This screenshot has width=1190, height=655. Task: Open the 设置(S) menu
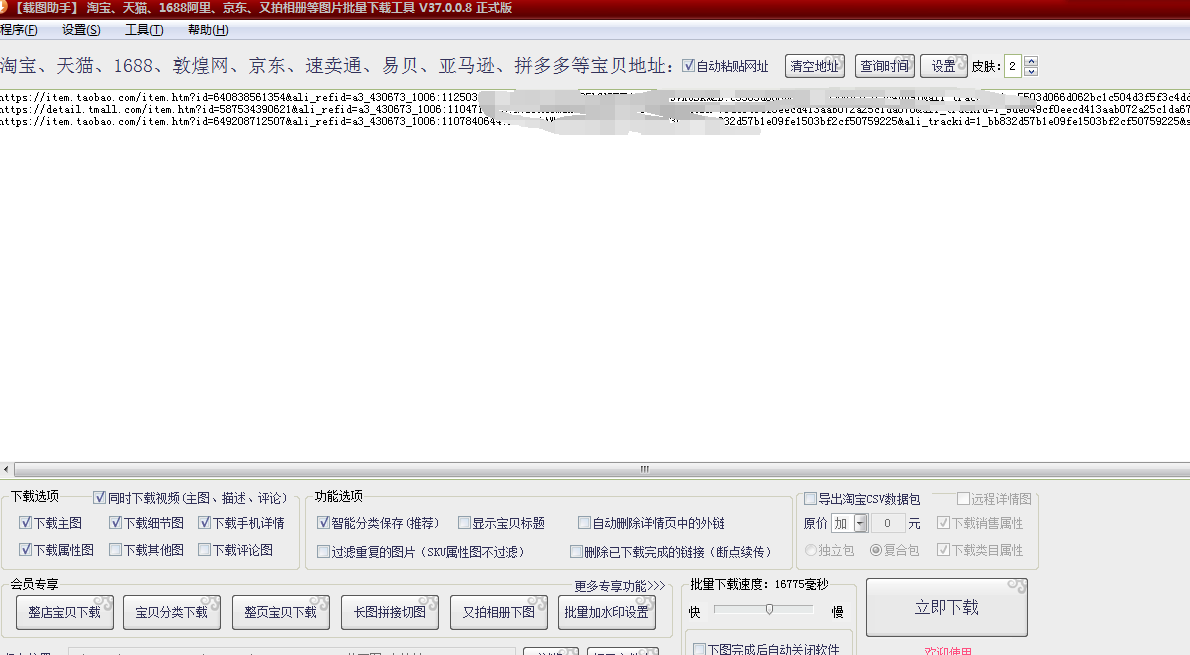coord(81,30)
